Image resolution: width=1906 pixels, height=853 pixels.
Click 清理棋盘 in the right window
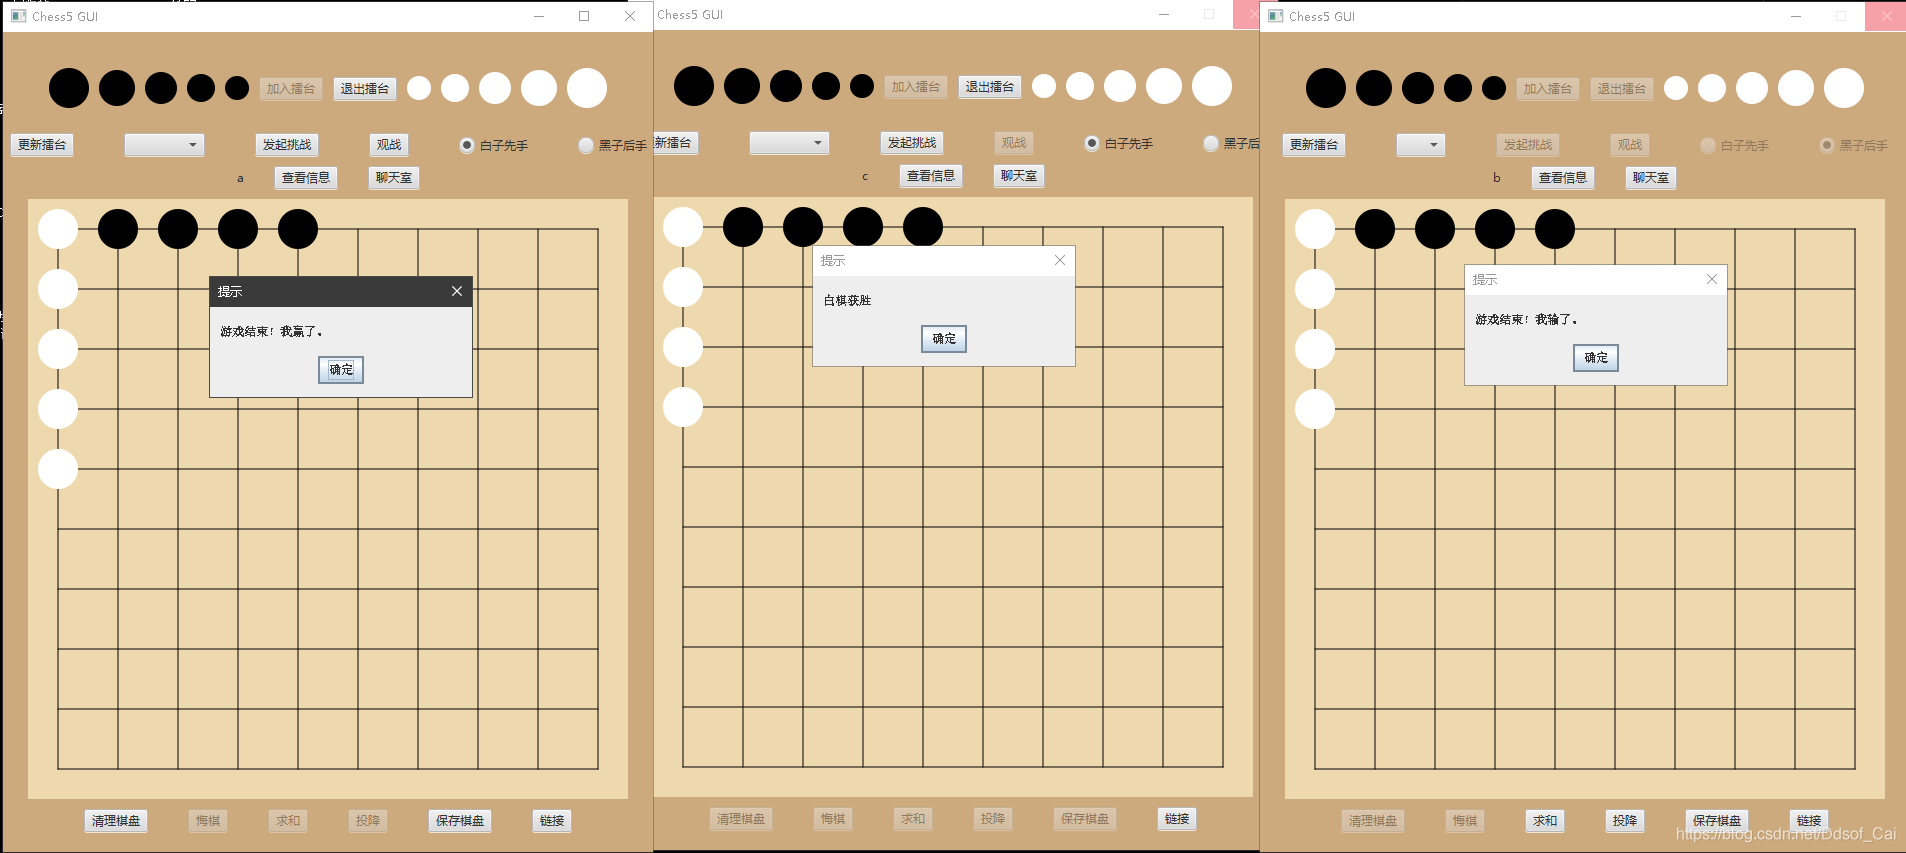point(1373,821)
